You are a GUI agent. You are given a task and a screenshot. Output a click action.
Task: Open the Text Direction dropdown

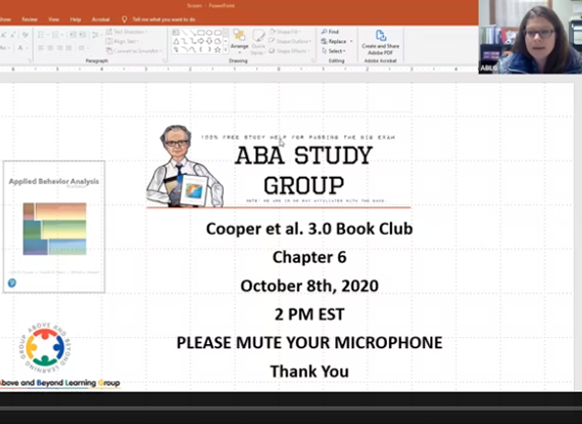[127, 32]
